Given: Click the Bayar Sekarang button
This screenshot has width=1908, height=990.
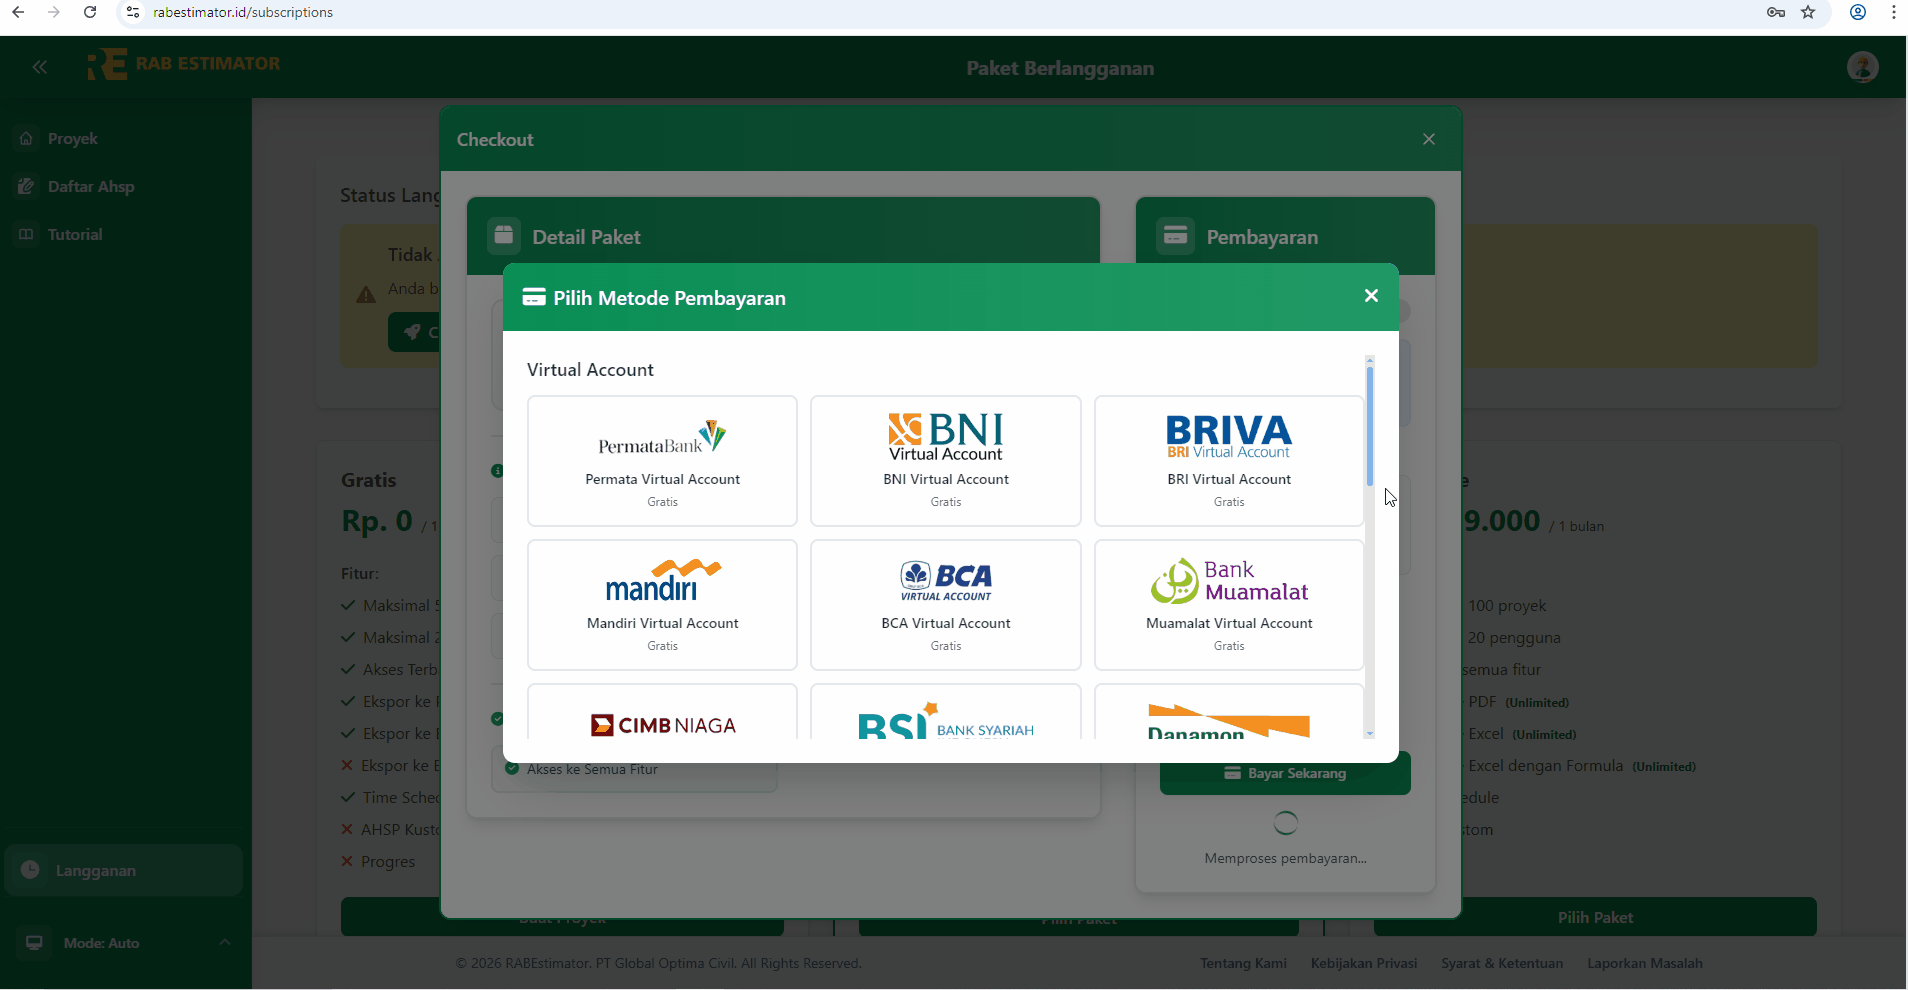Looking at the screenshot, I should point(1285,773).
